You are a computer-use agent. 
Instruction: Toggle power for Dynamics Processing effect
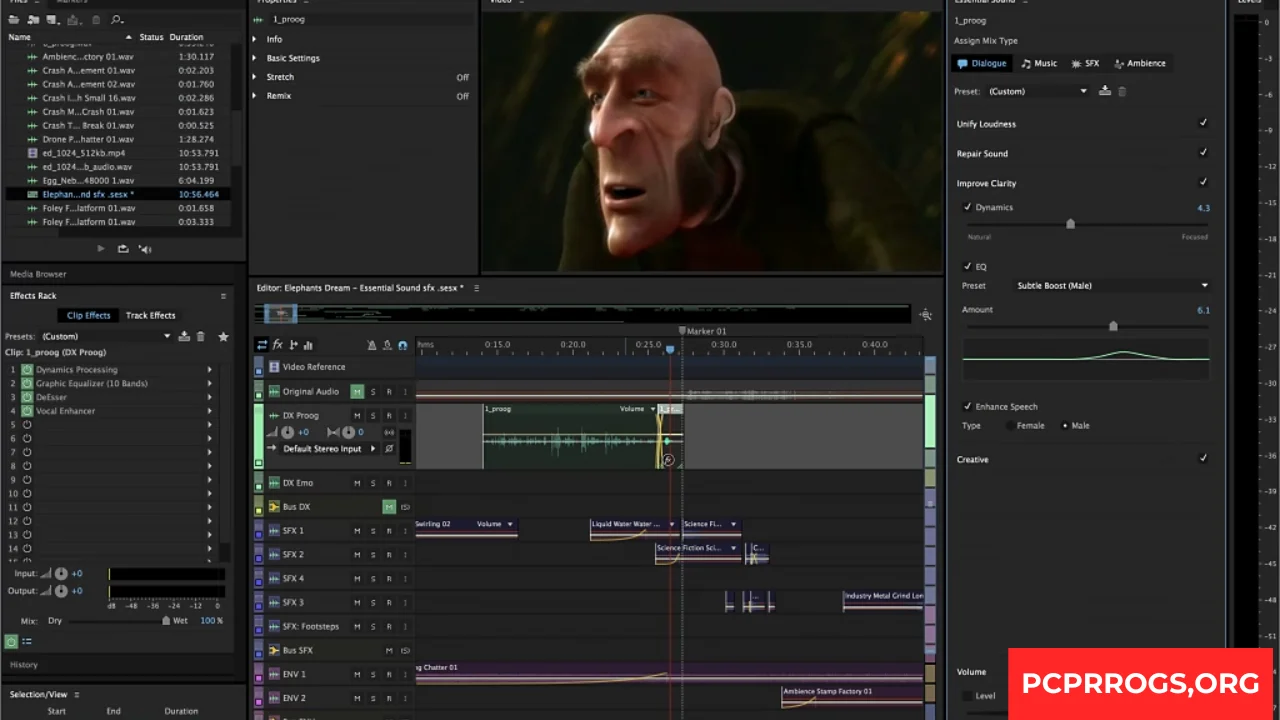[27, 370]
